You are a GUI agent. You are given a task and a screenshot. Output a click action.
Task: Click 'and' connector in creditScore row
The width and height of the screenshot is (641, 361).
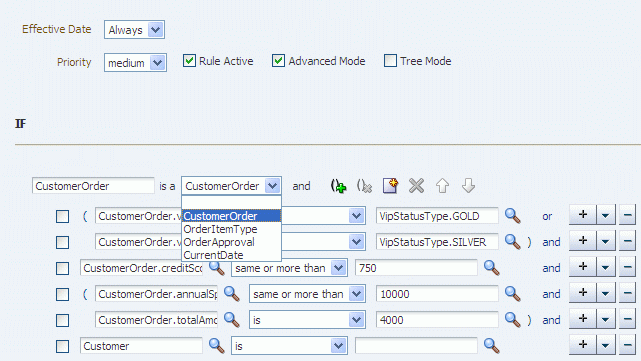[551, 268]
